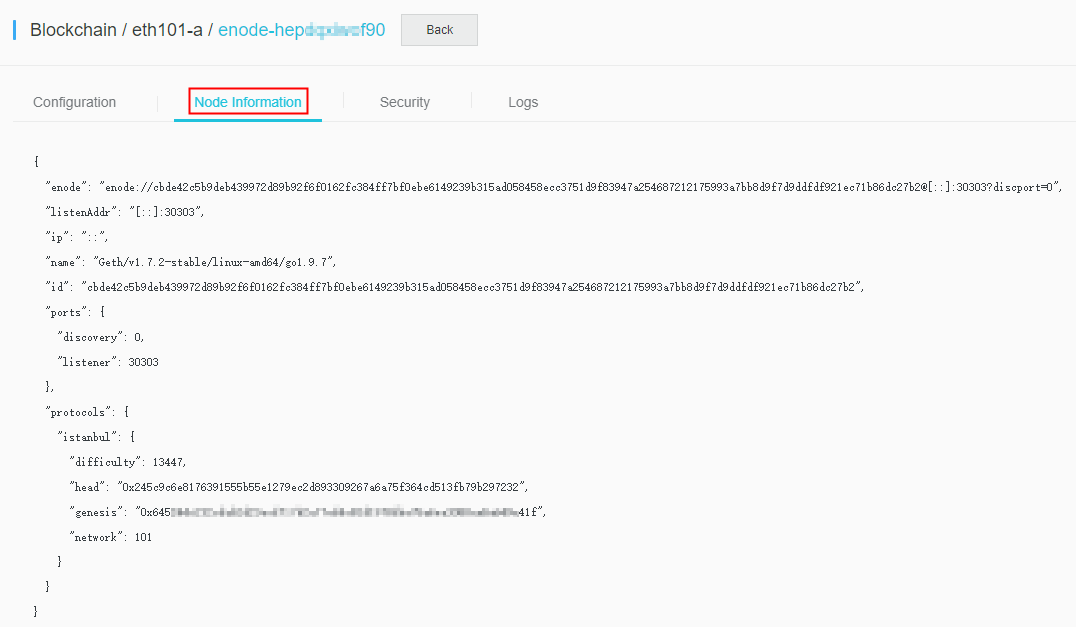
Task: Click the "listenAddr": "[::]:30303" line
Action: (125, 212)
